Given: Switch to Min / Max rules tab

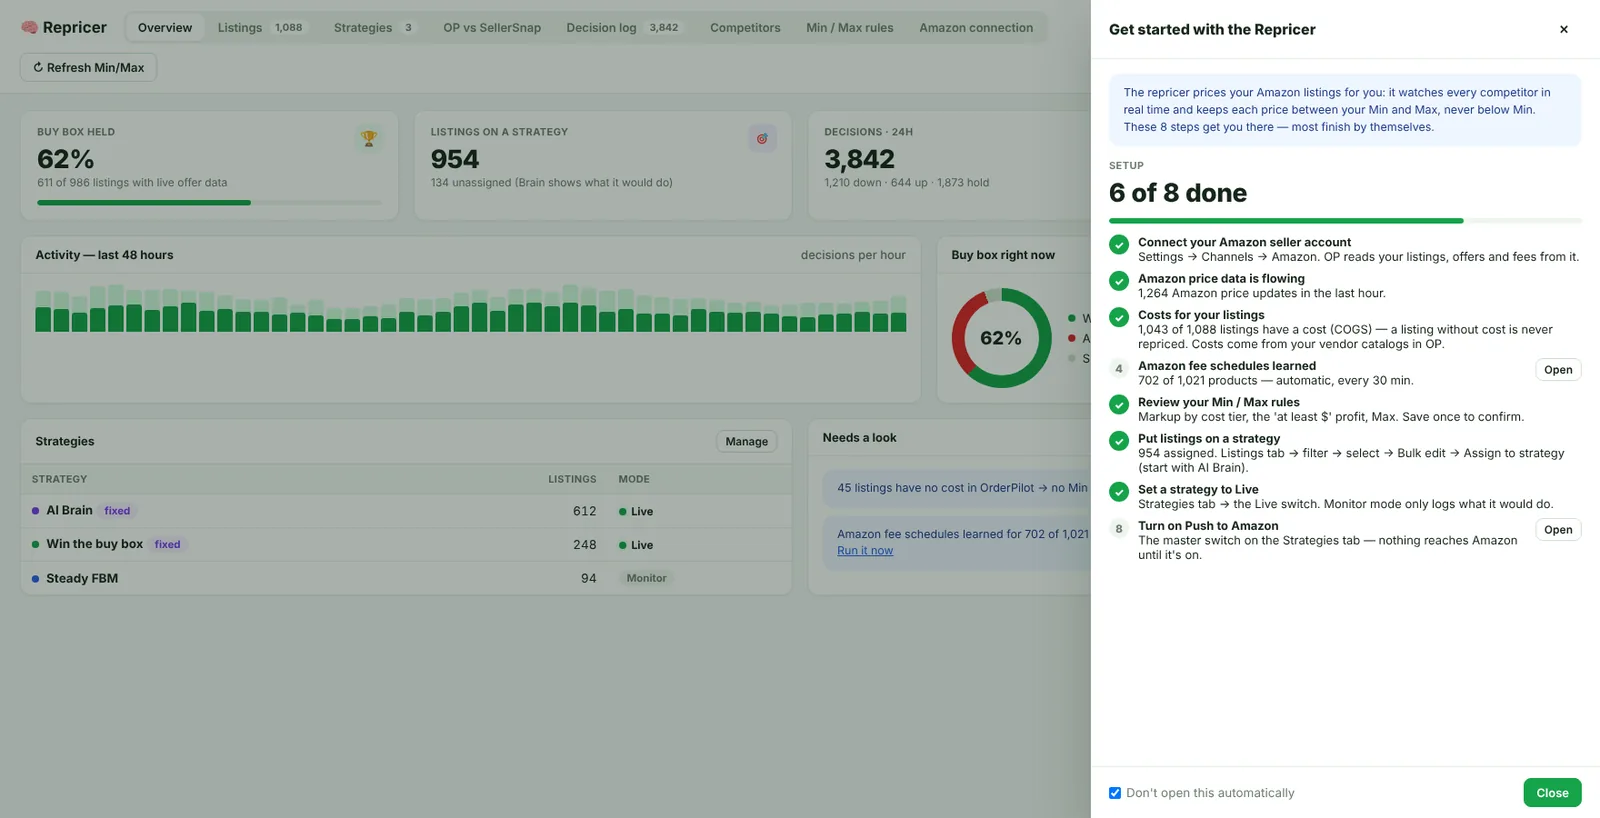Looking at the screenshot, I should pos(850,28).
